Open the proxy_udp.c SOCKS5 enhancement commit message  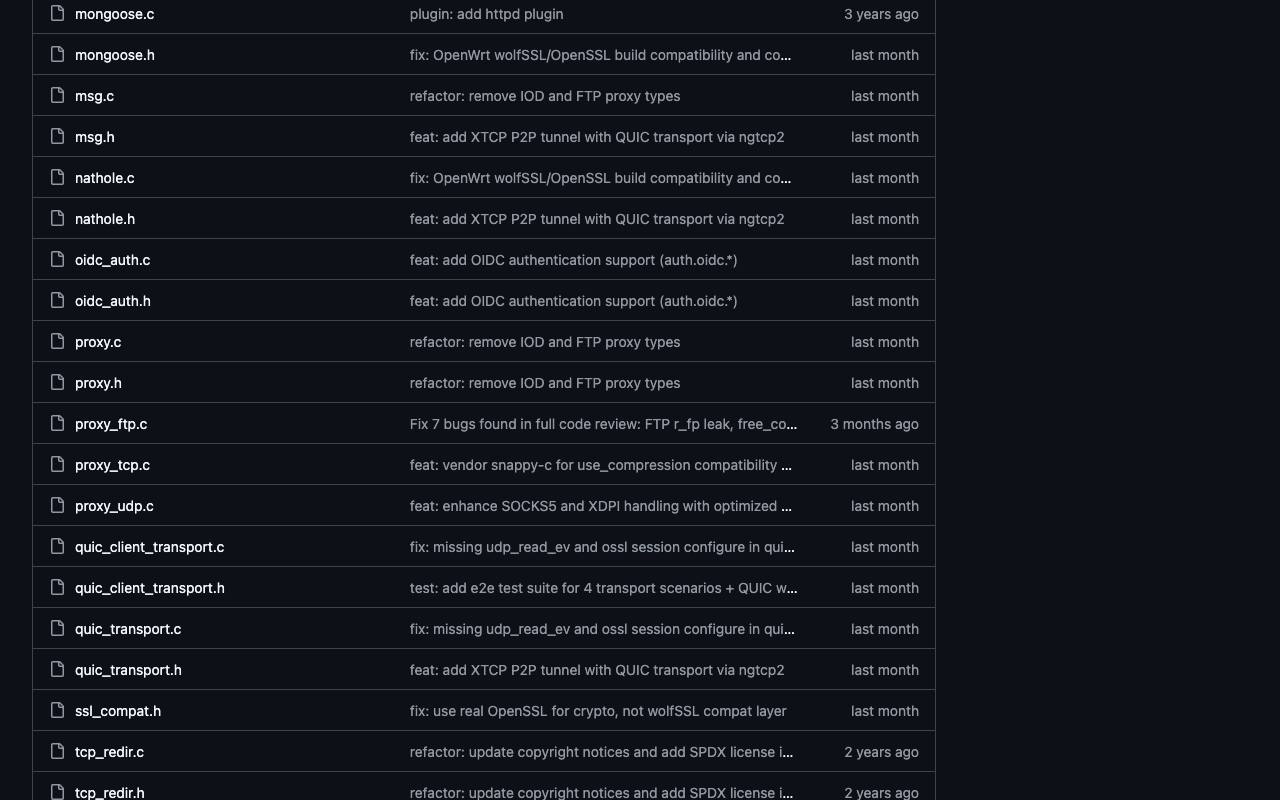[x=601, y=506]
